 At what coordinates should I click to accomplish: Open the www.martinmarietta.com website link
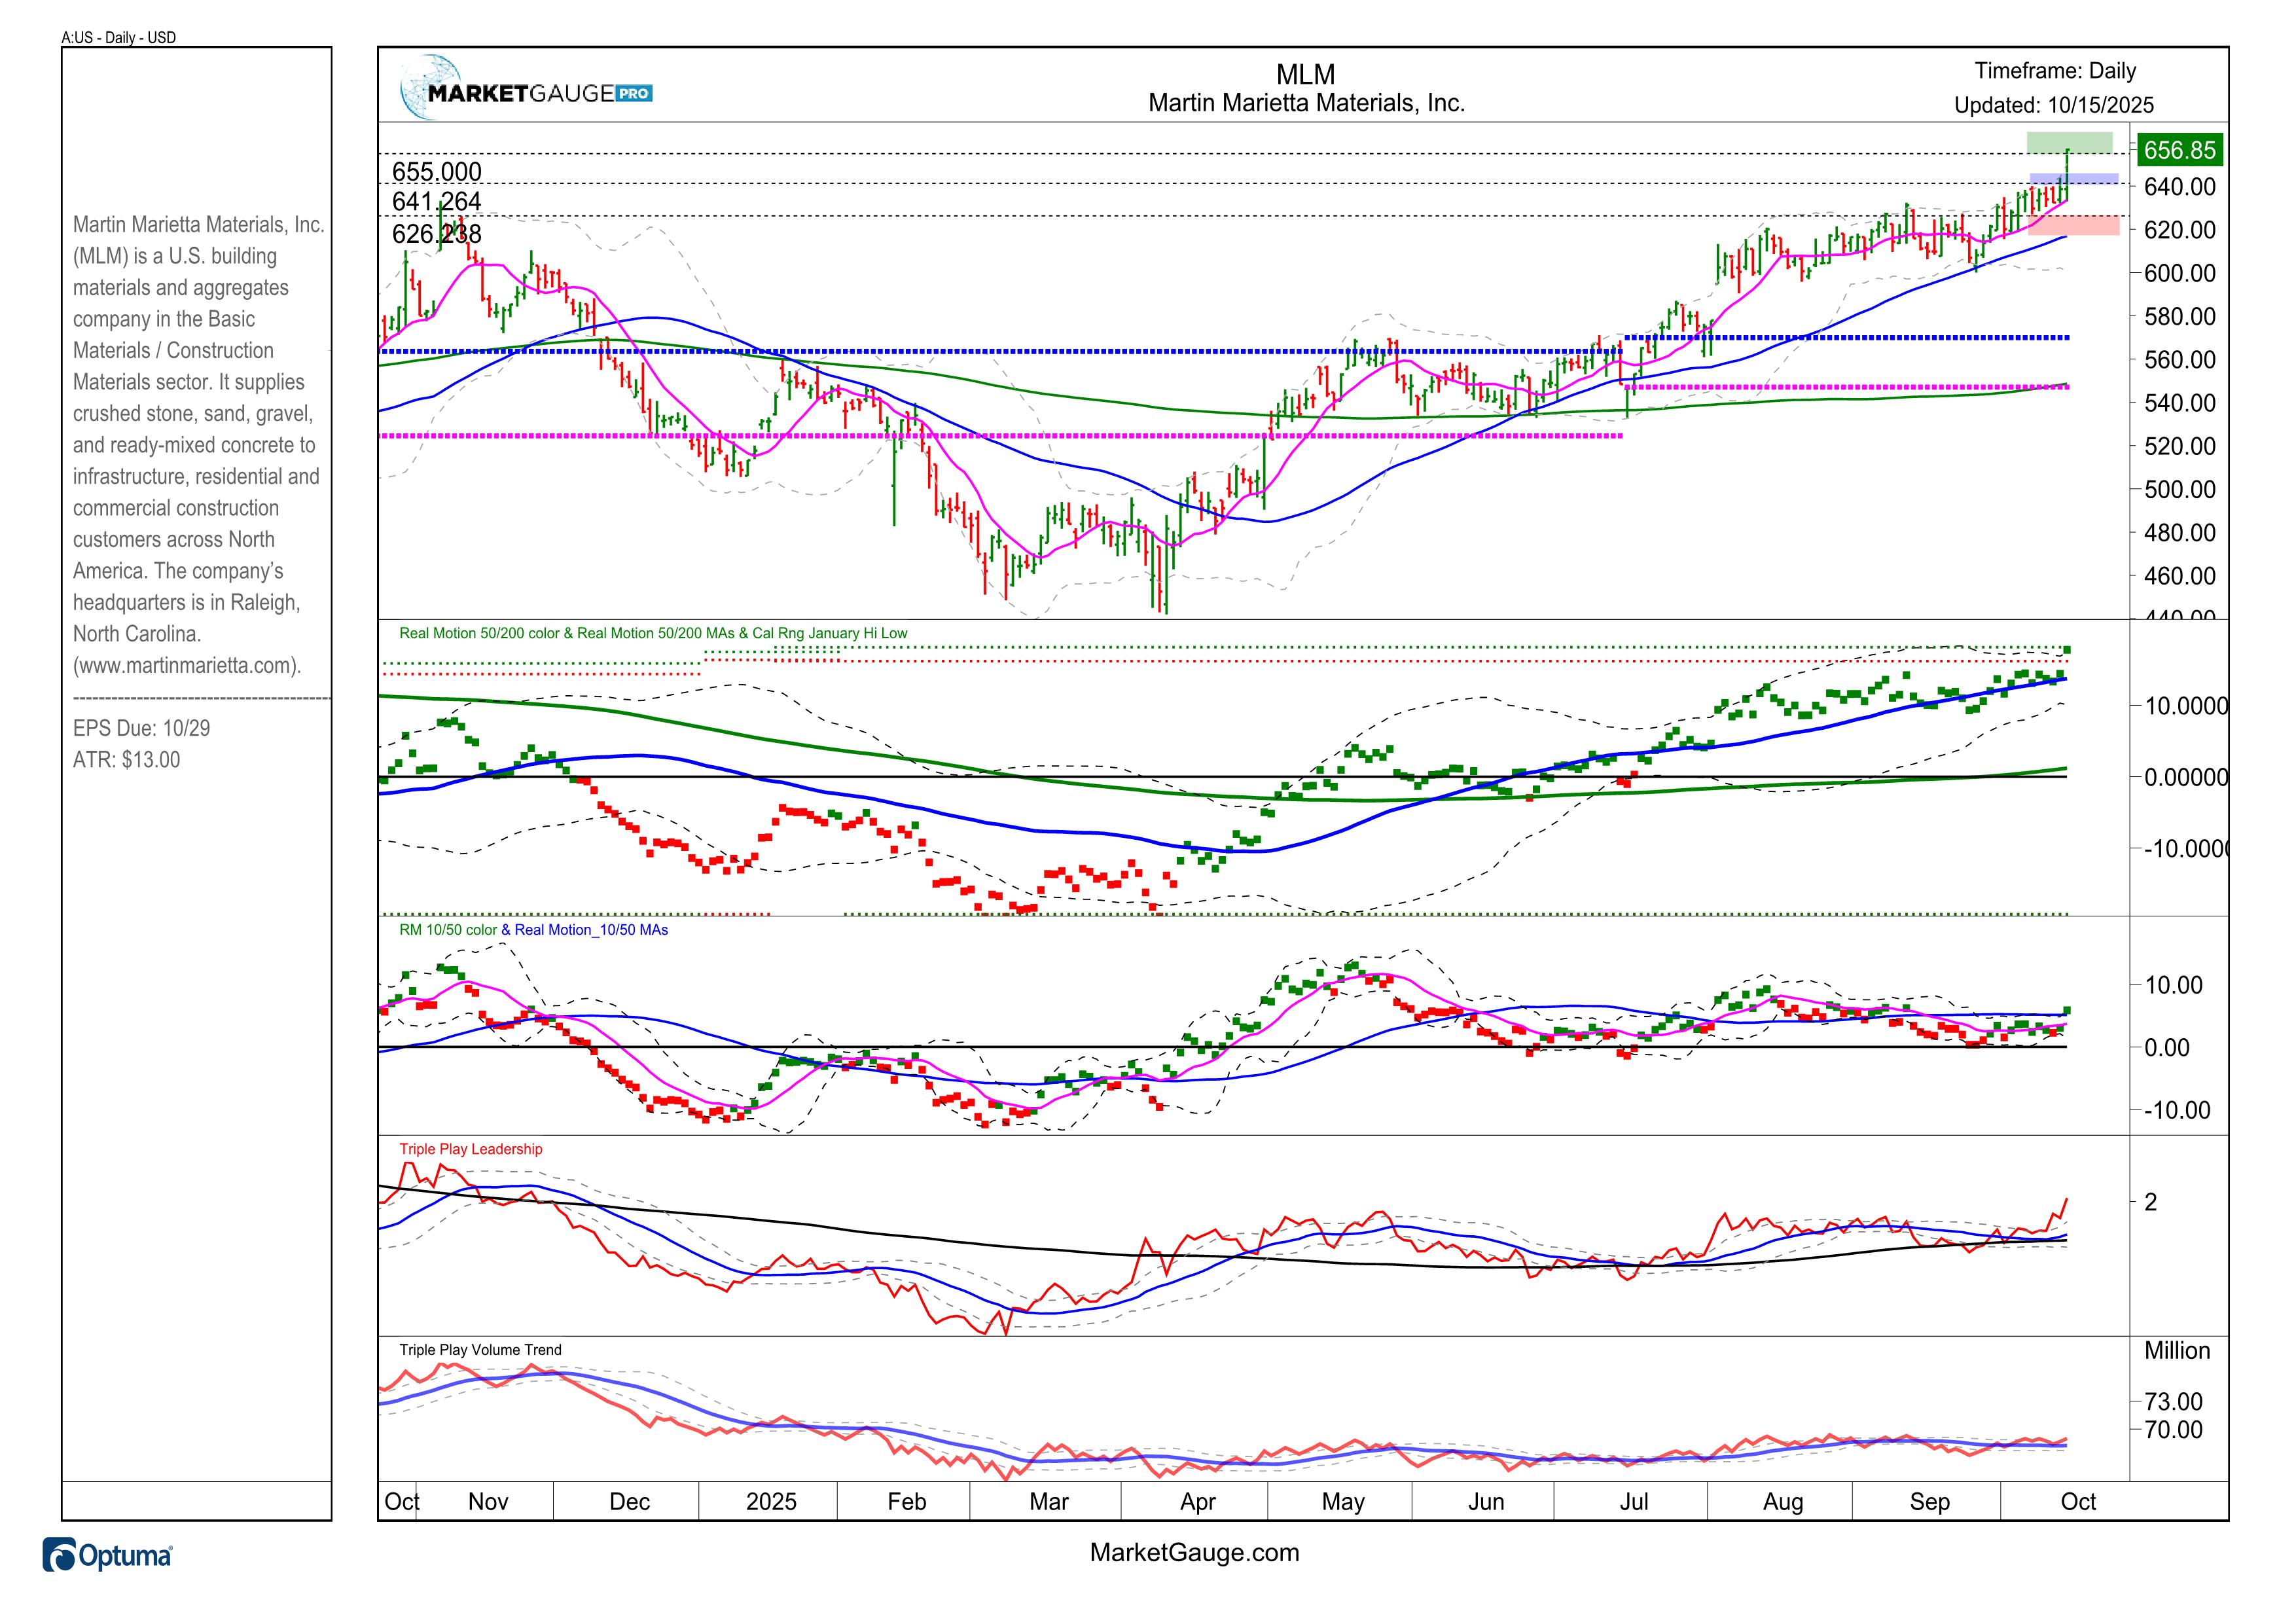tap(186, 665)
